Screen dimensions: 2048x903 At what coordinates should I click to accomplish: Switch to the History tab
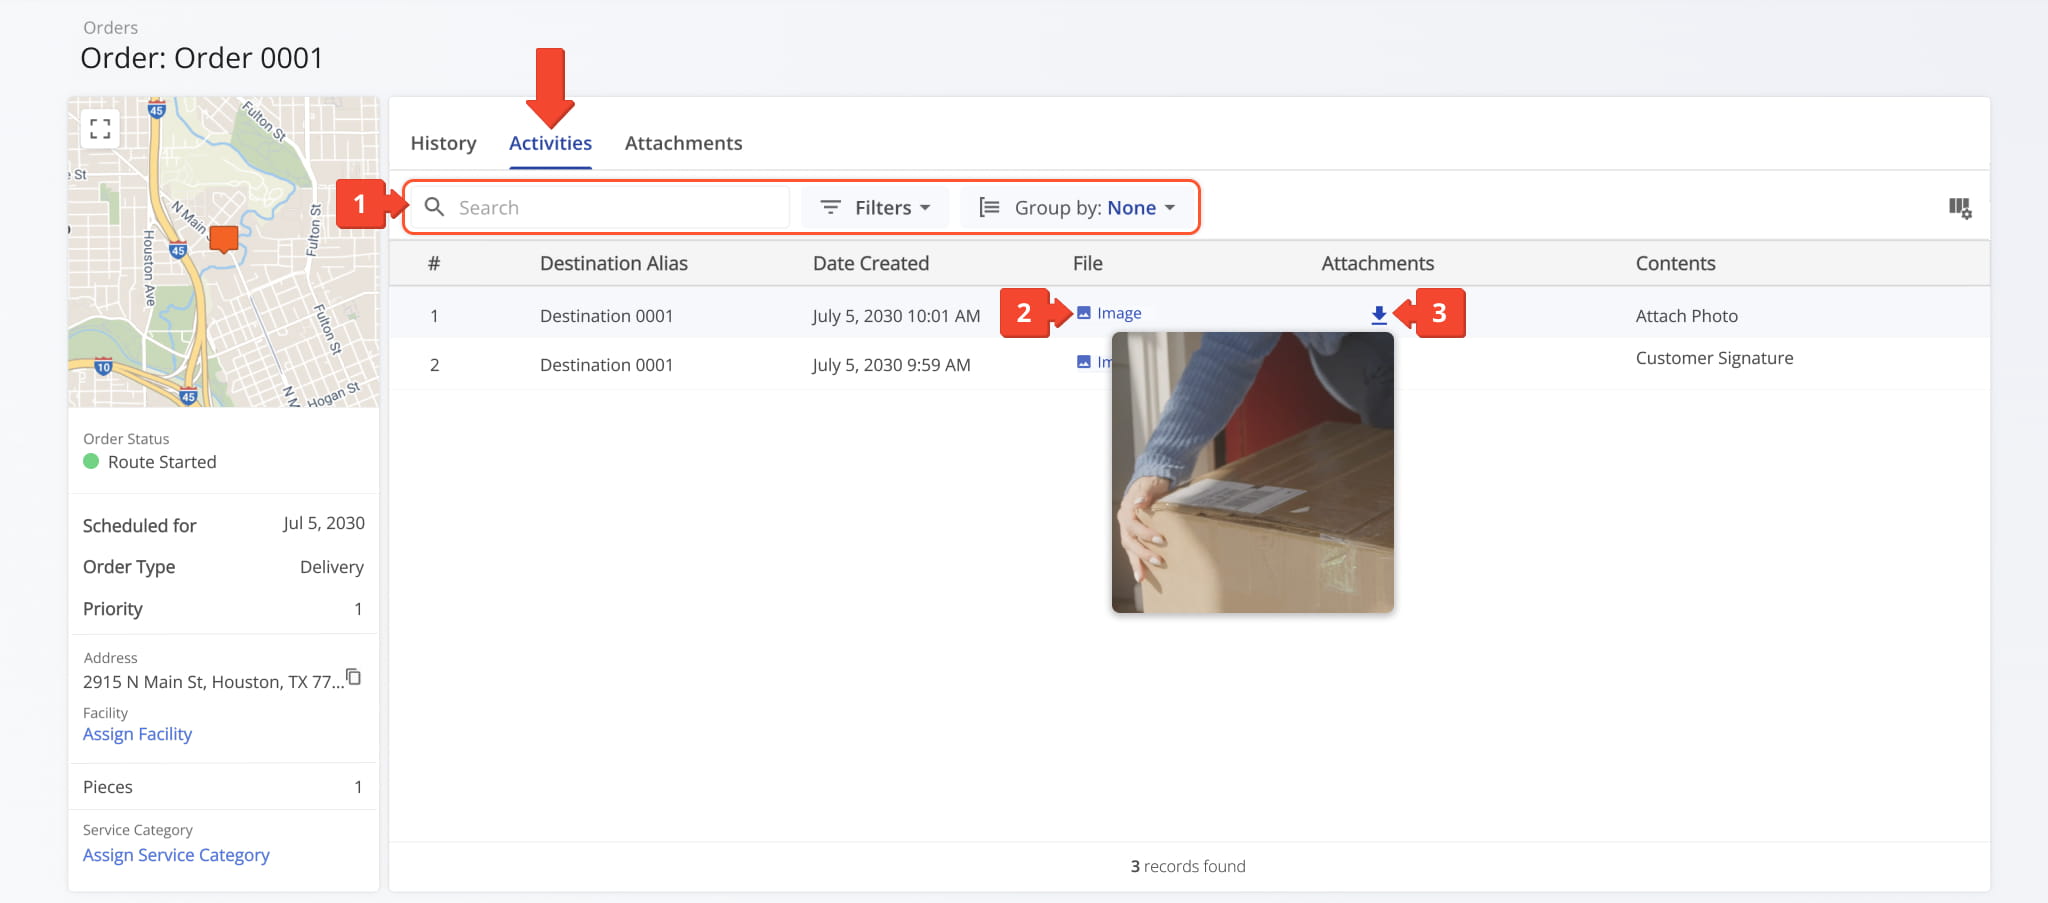click(443, 143)
